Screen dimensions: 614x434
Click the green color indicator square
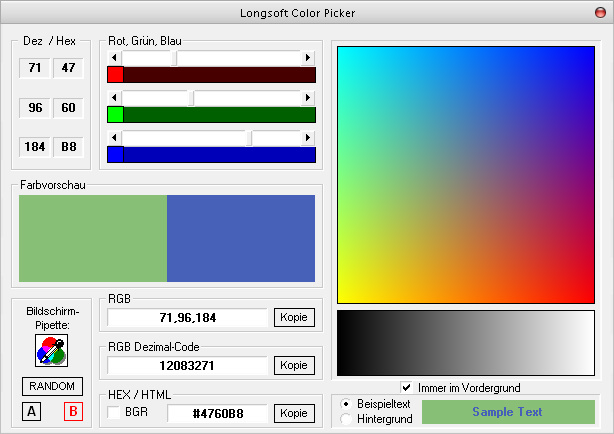coord(115,114)
